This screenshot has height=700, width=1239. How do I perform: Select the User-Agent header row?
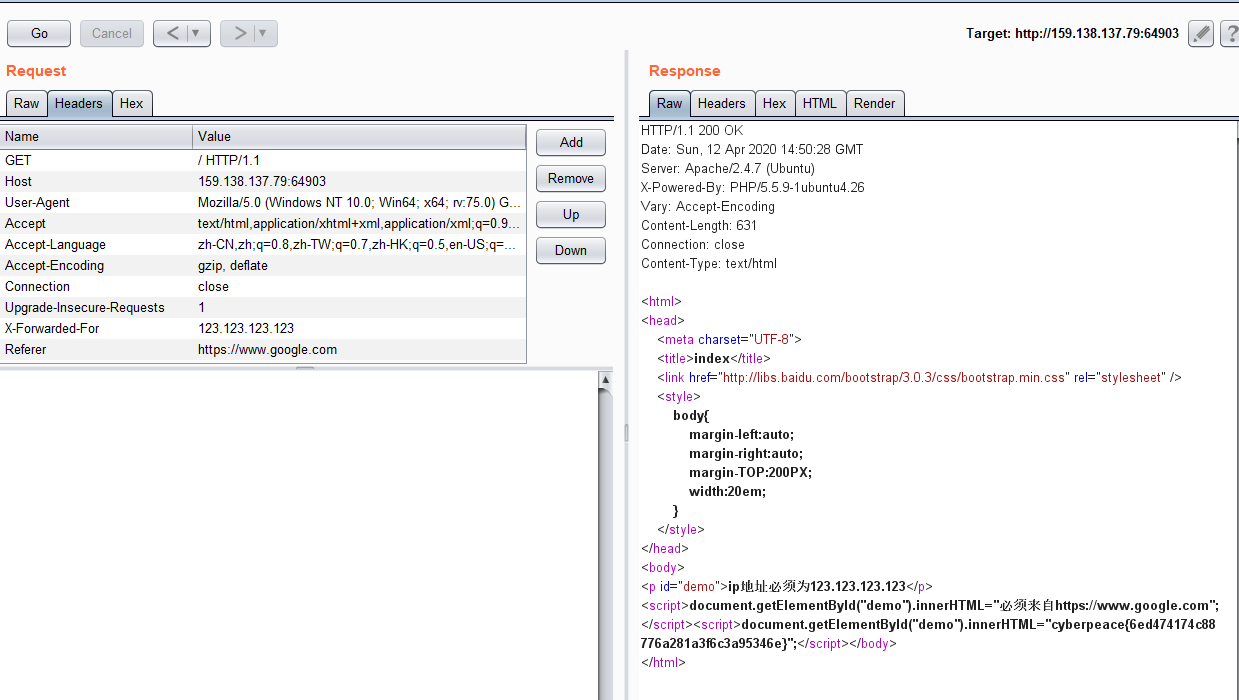pyautogui.click(x=263, y=202)
